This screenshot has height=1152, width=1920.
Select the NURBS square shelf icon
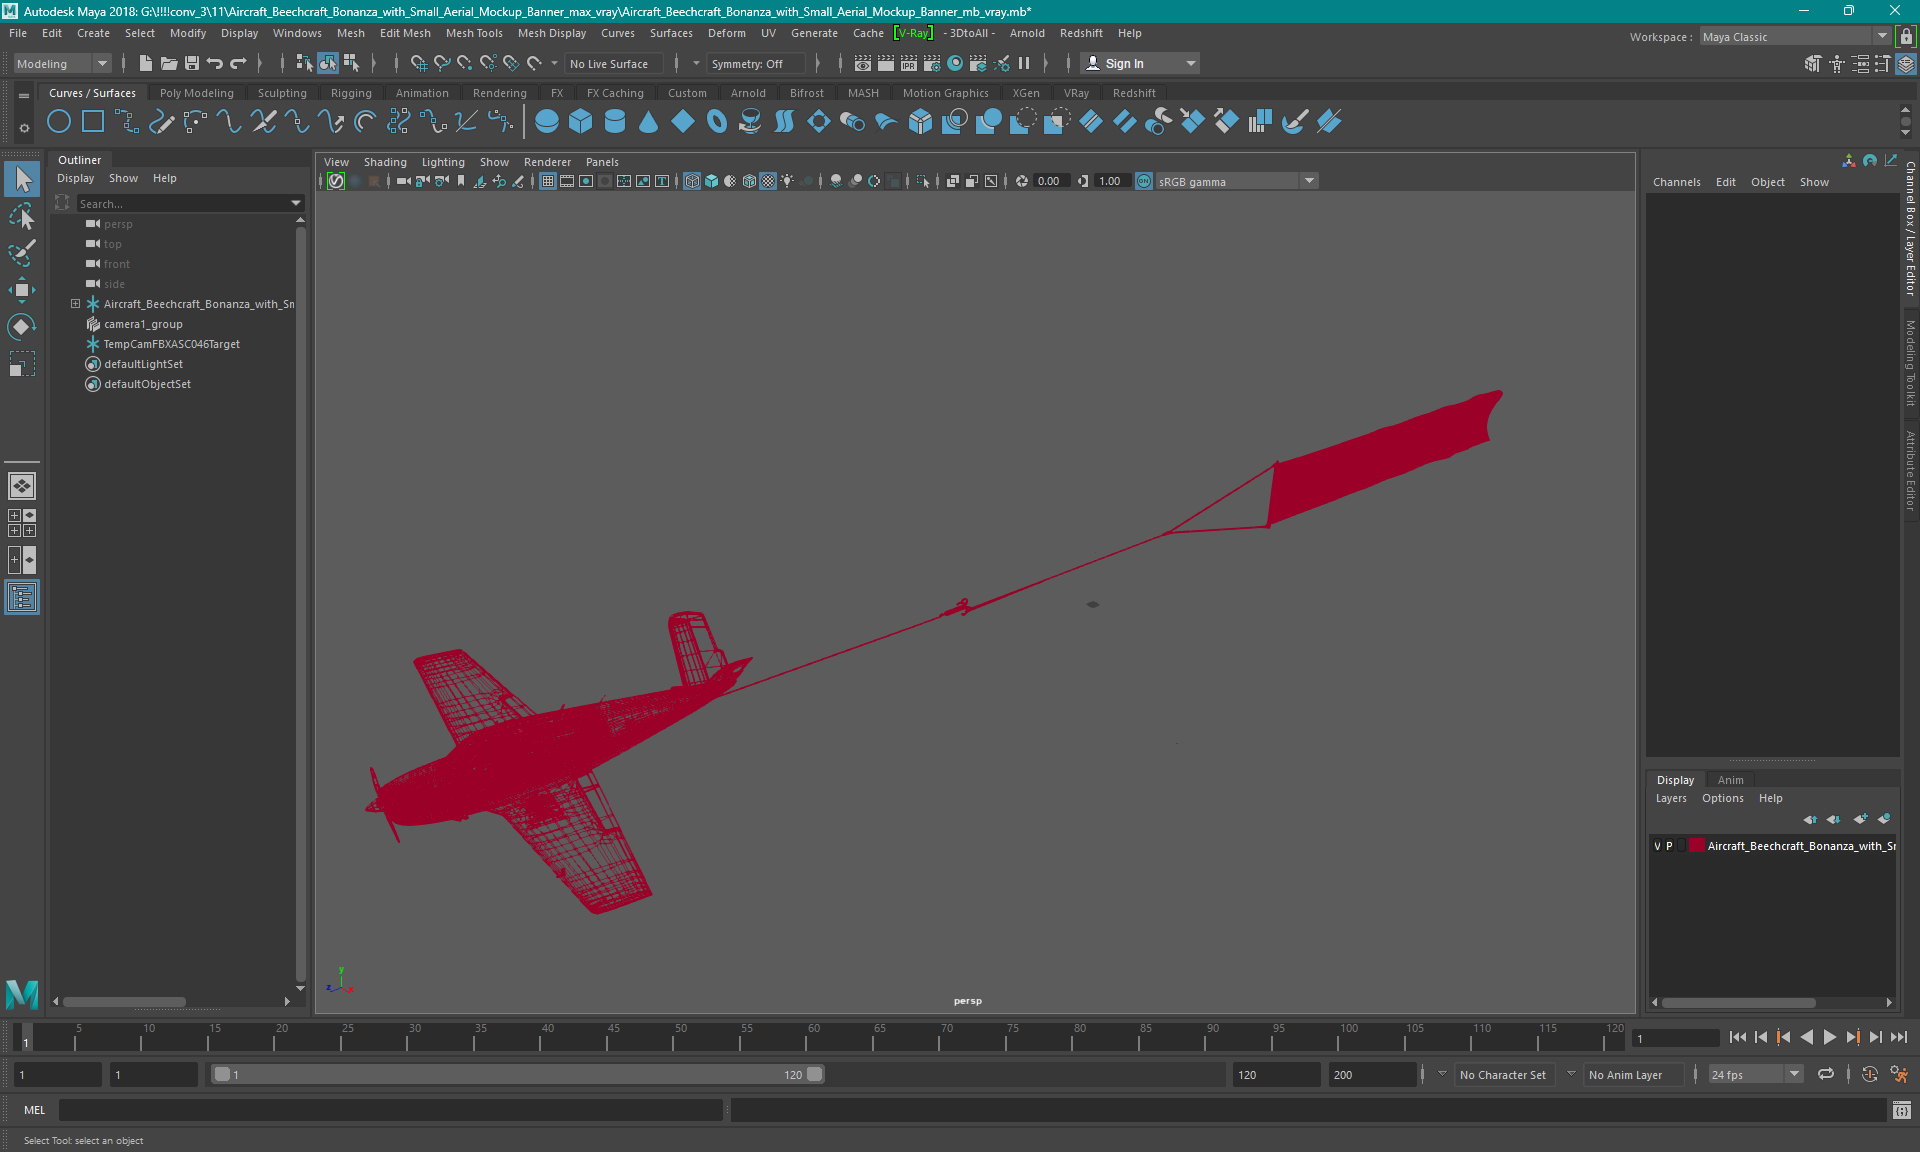click(93, 122)
